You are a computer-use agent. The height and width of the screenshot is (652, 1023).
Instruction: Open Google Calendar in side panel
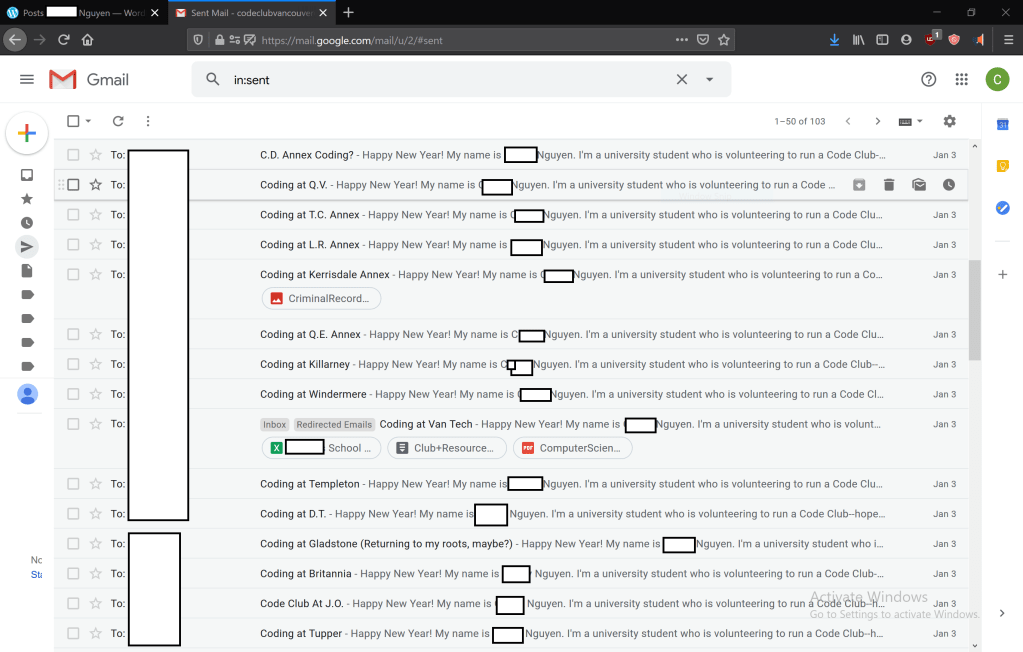pyautogui.click(x=1002, y=124)
